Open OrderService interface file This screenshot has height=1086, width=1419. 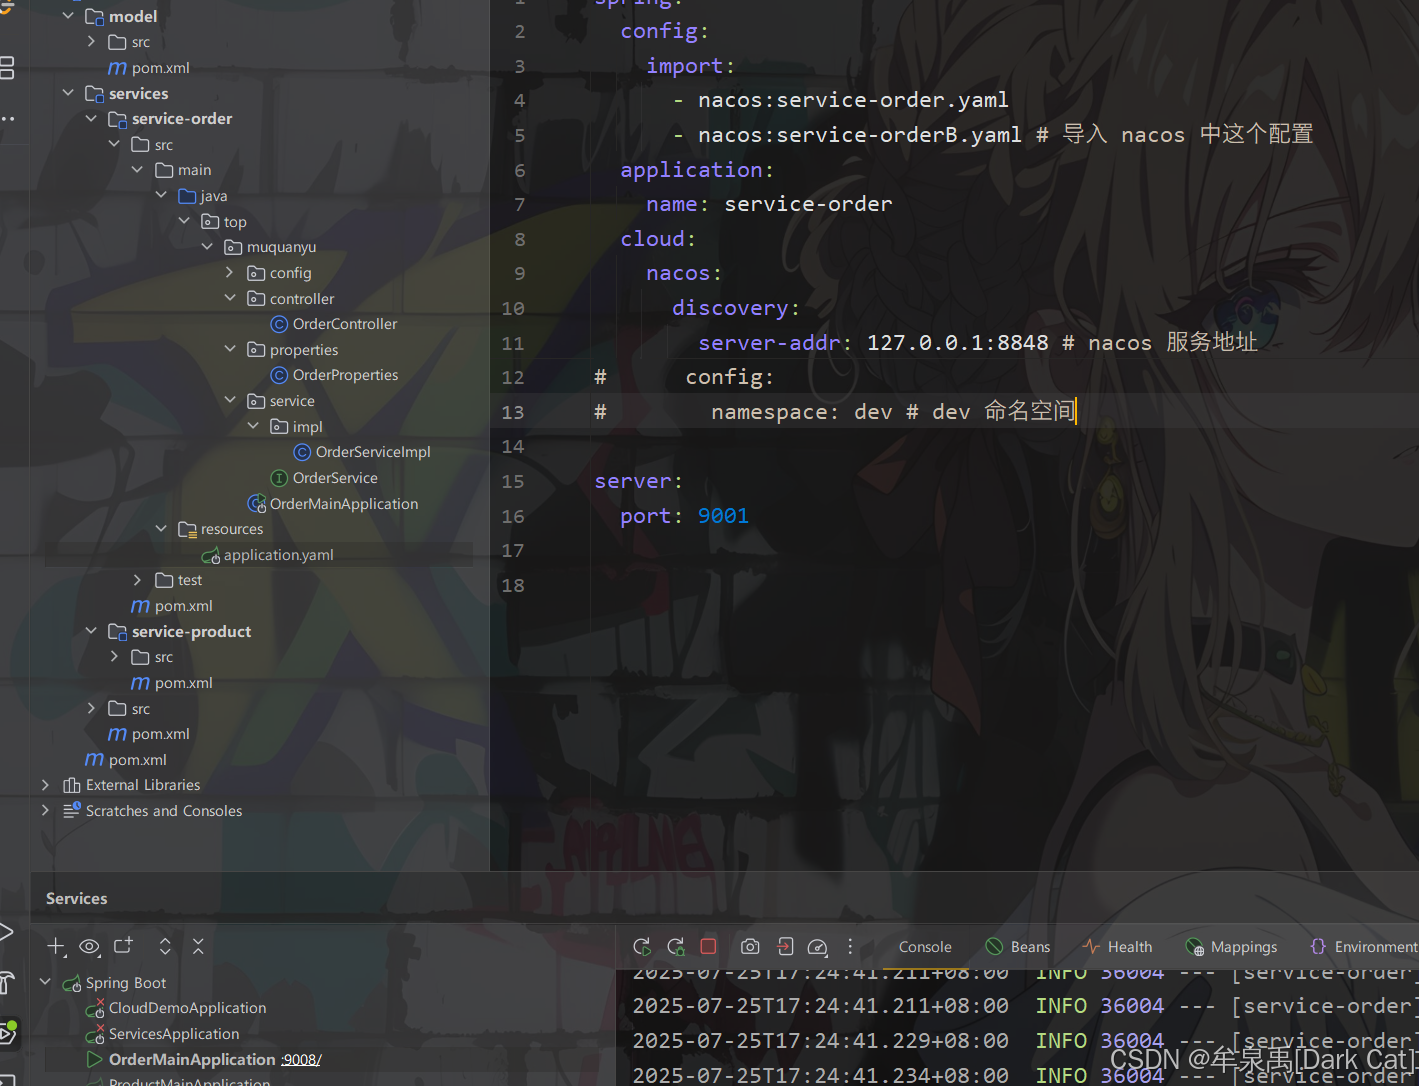tap(335, 478)
